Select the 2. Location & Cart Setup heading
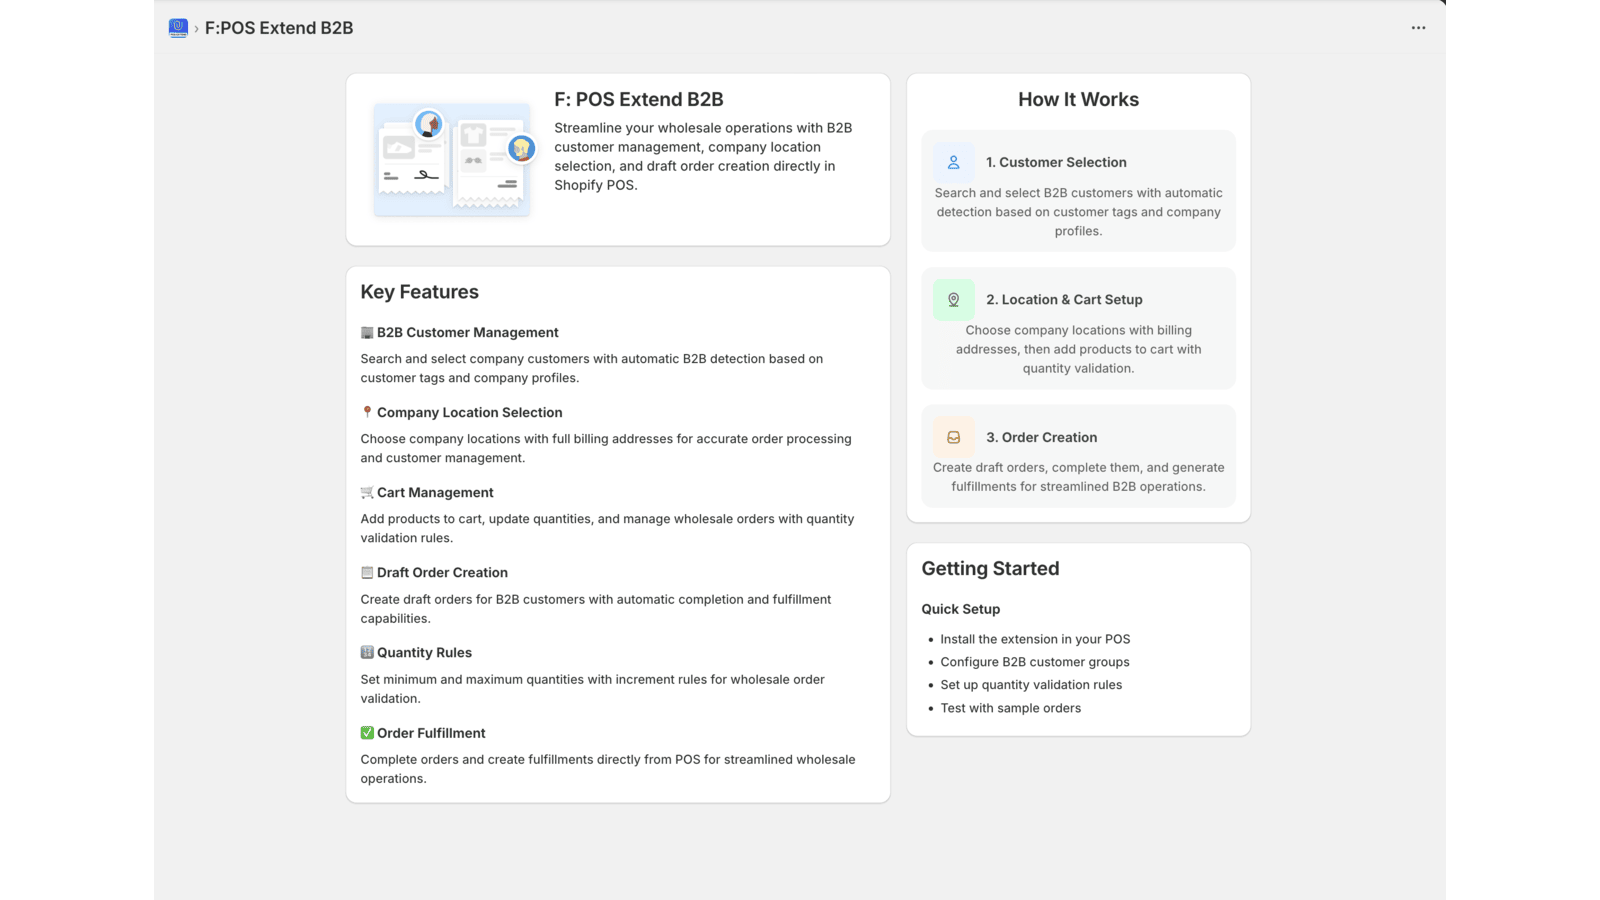The height and width of the screenshot is (900, 1600). [1064, 300]
